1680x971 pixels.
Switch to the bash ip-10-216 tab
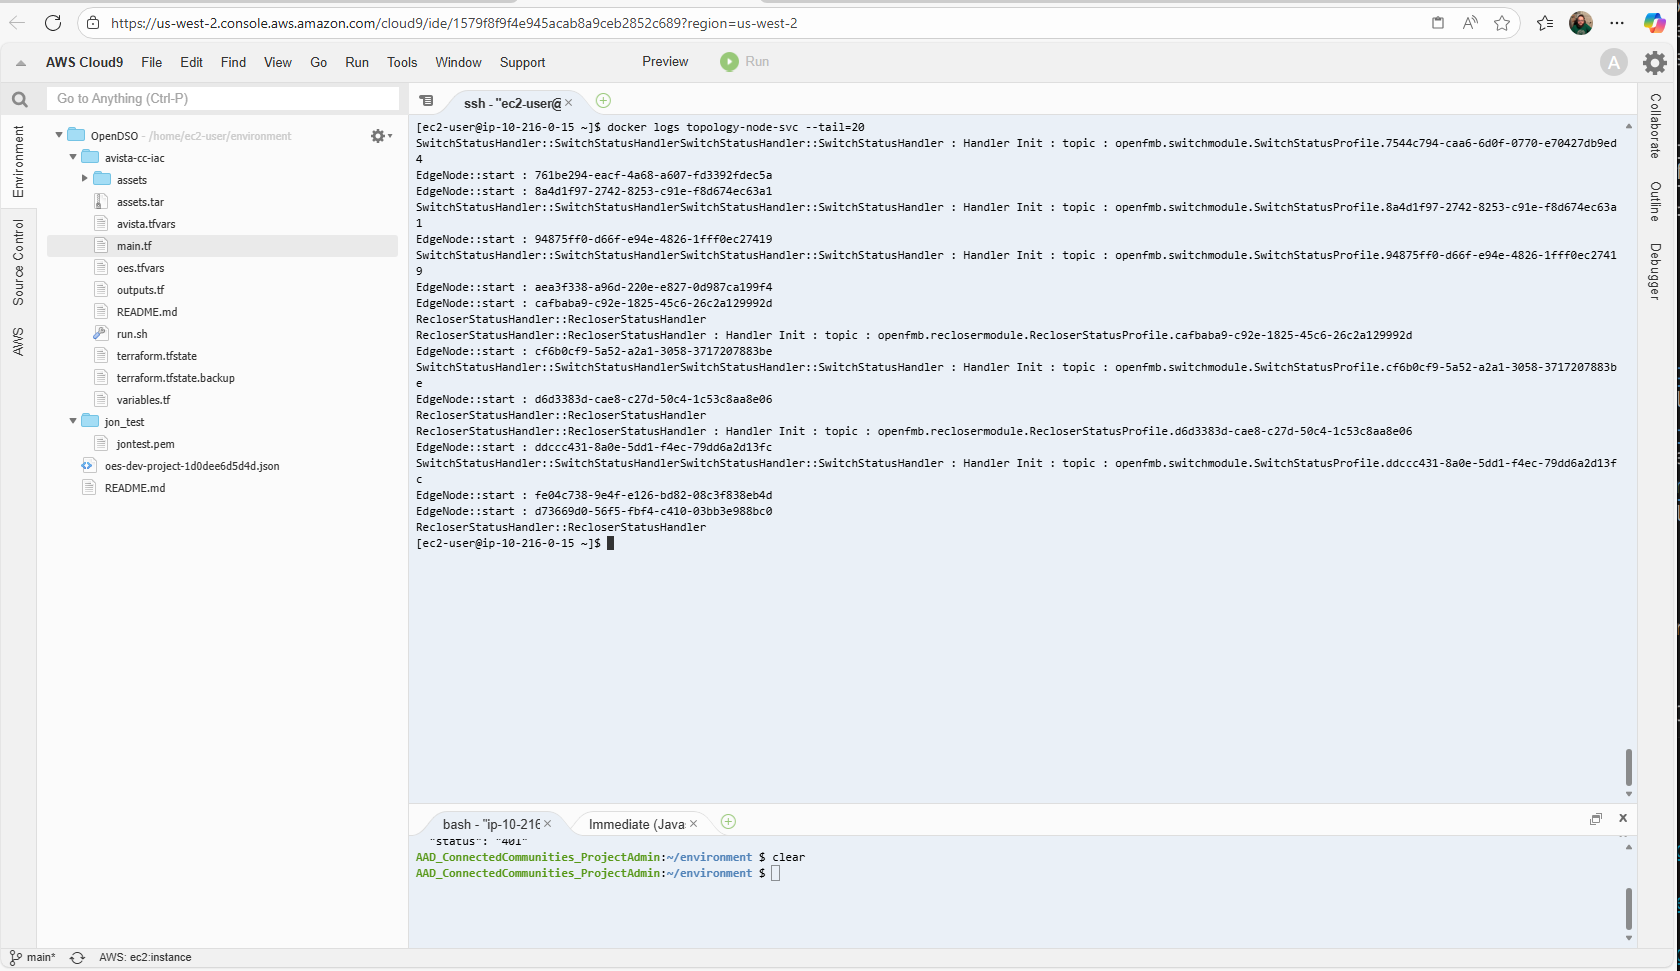pos(491,824)
